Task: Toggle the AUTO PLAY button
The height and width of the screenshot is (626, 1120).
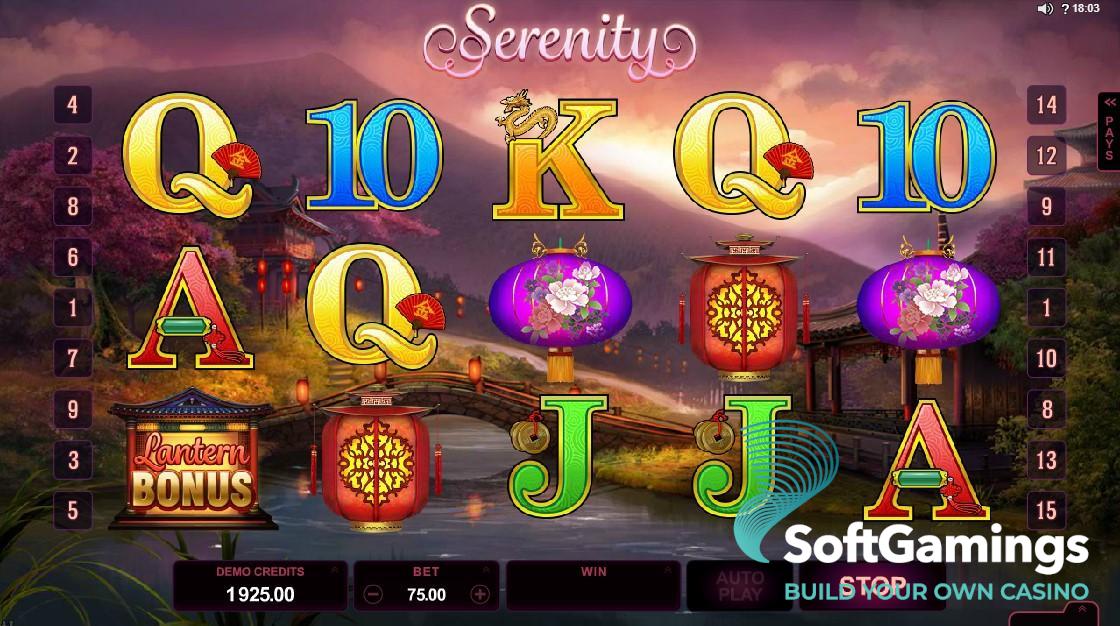Action: pos(739,586)
